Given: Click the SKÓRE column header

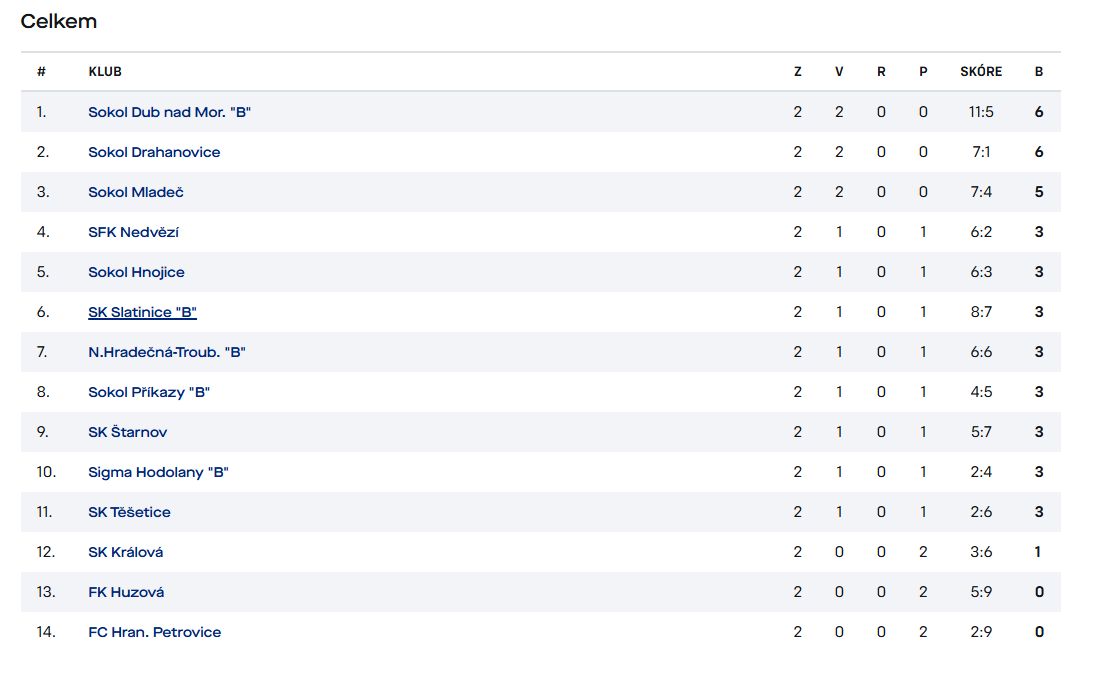Looking at the screenshot, I should pos(981,72).
